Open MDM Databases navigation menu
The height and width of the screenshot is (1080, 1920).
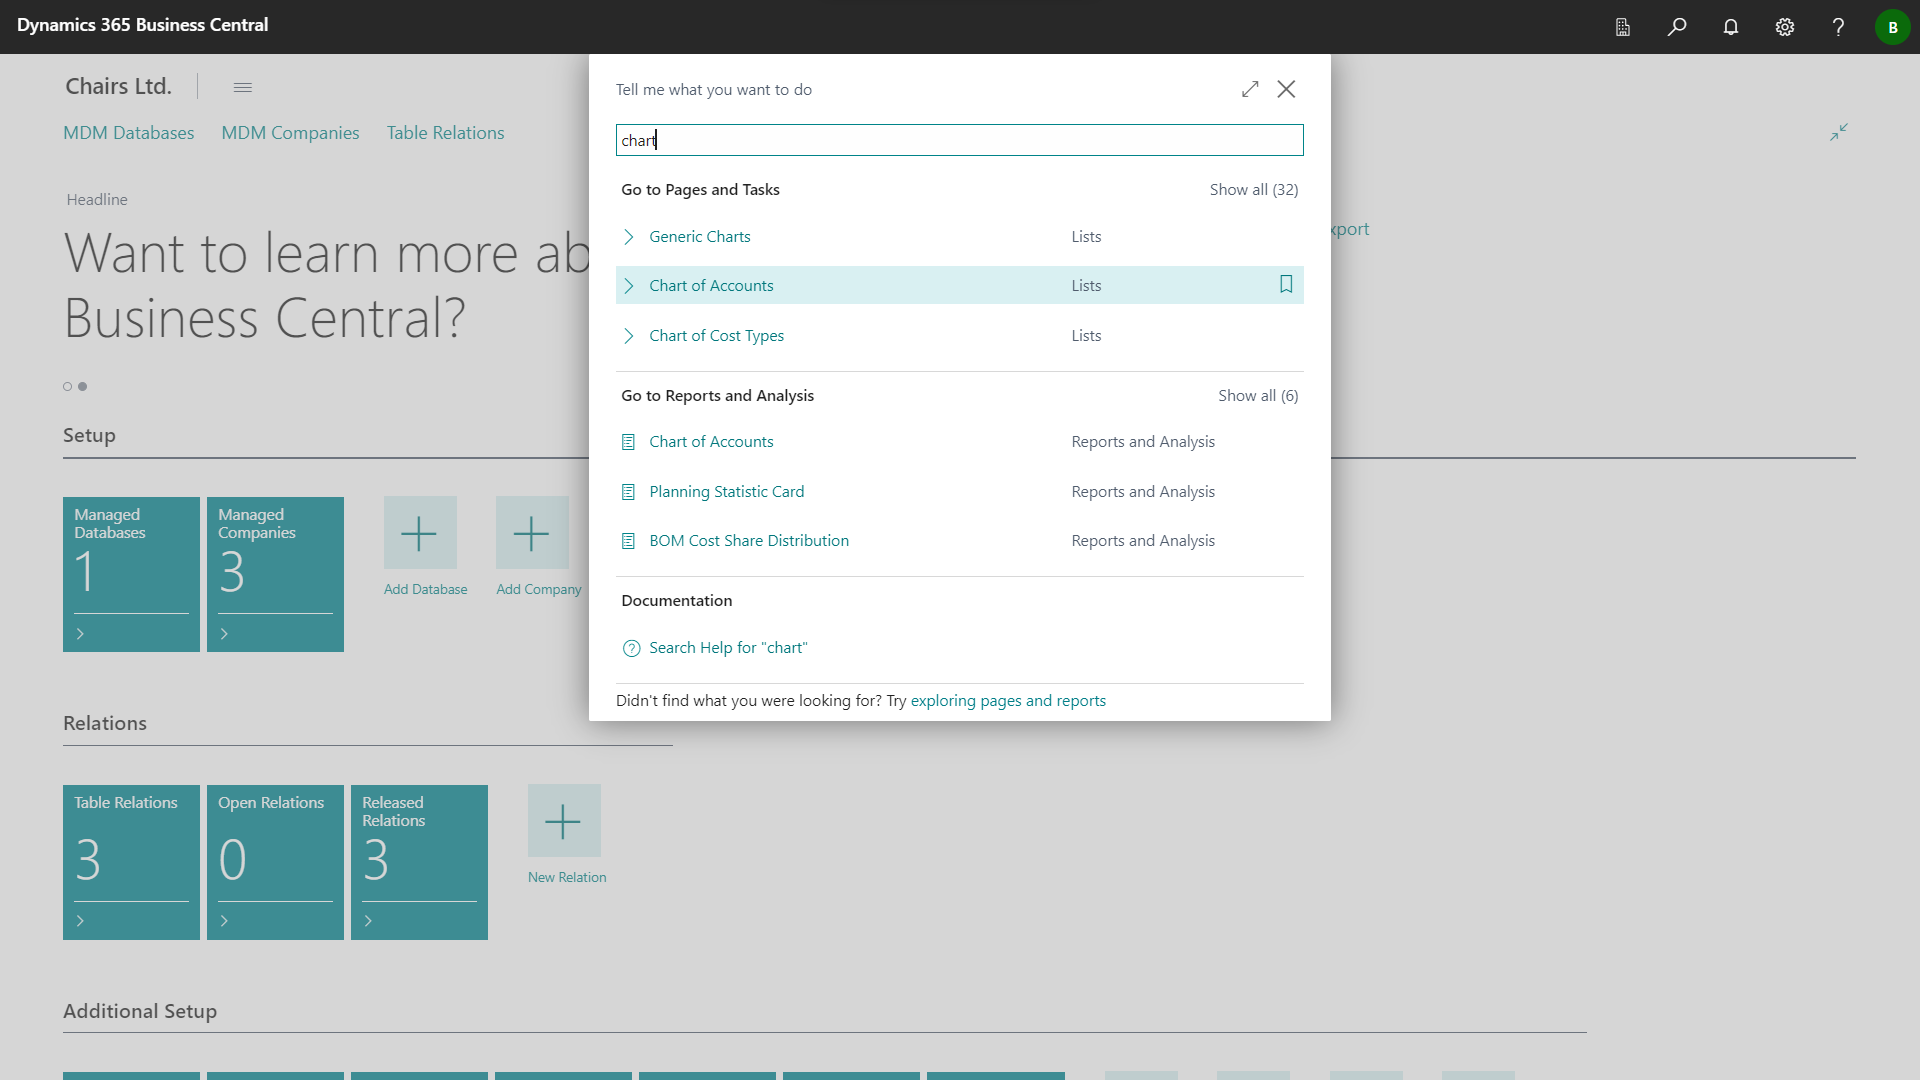point(129,133)
